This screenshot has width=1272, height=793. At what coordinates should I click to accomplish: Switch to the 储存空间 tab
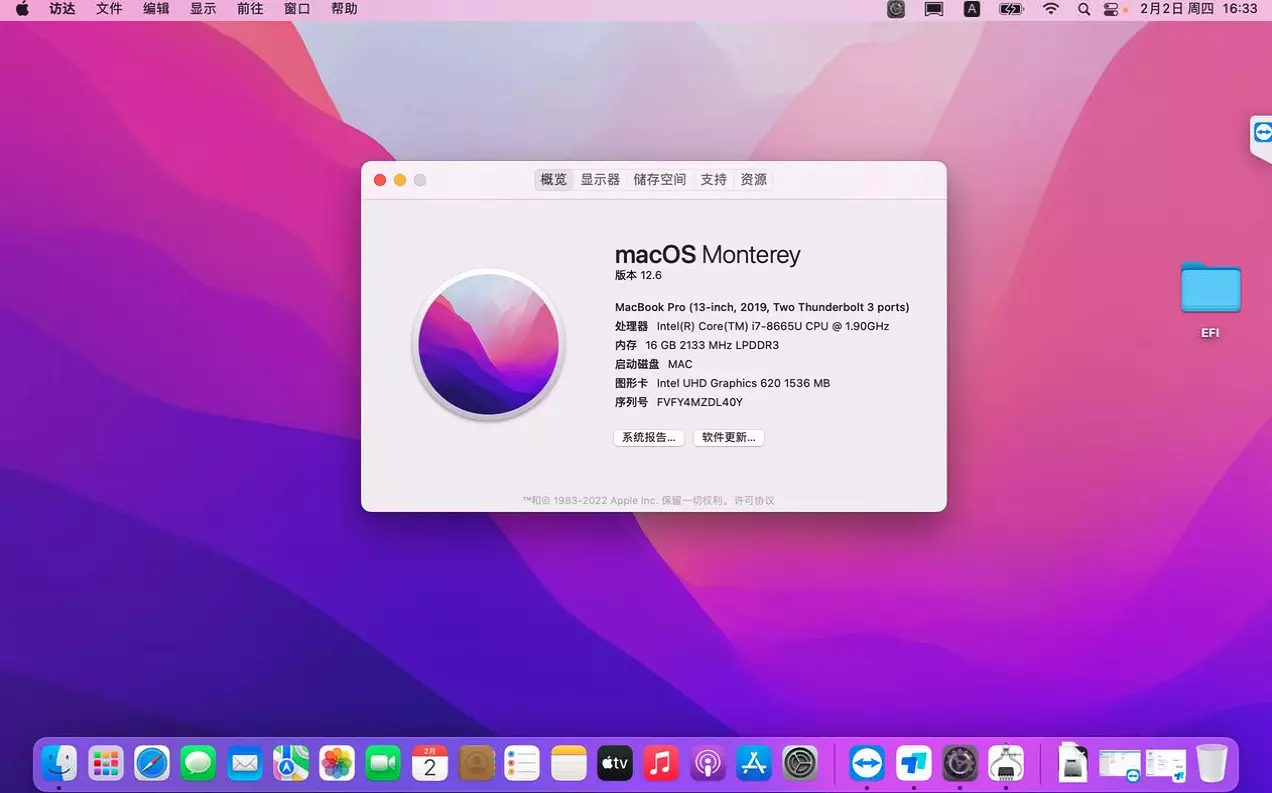click(x=660, y=179)
